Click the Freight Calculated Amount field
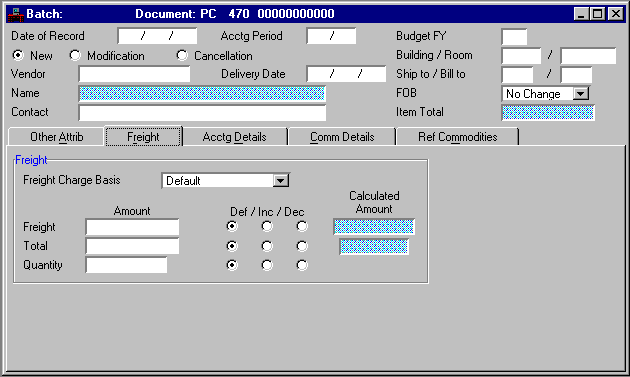 [374, 227]
